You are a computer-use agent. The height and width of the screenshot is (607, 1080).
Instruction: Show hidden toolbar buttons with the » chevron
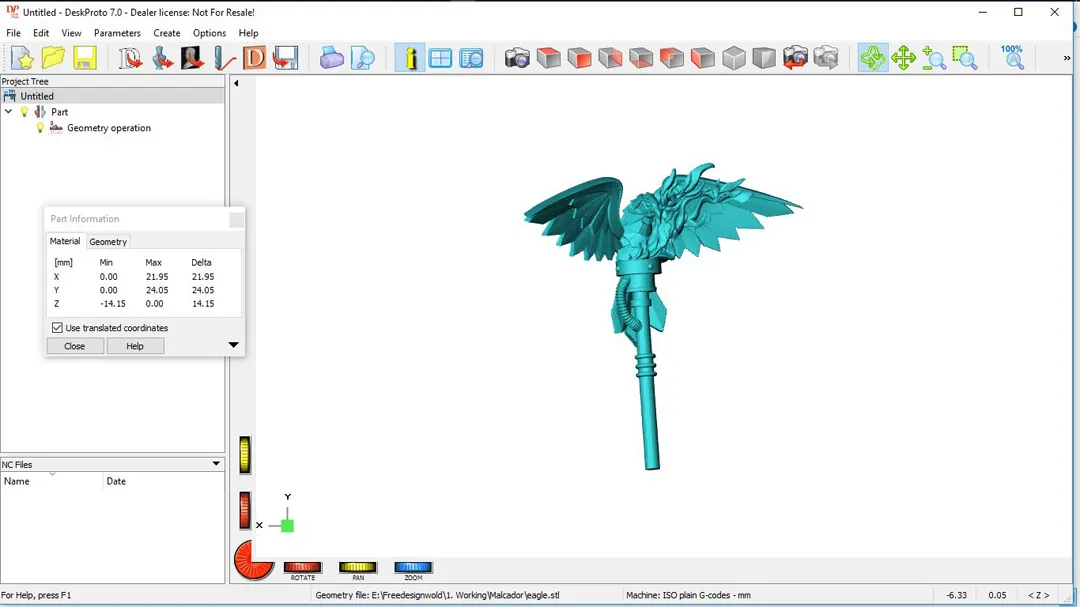tap(1066, 58)
